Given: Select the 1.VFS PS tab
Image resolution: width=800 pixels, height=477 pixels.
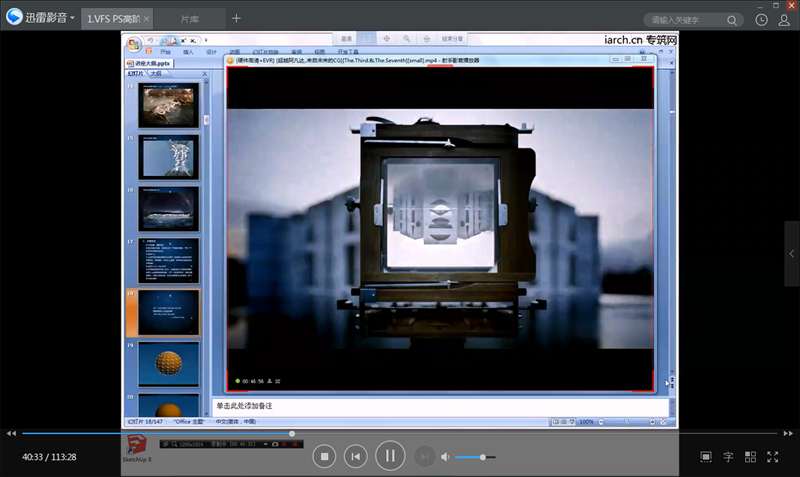Looking at the screenshot, I should tap(112, 18).
